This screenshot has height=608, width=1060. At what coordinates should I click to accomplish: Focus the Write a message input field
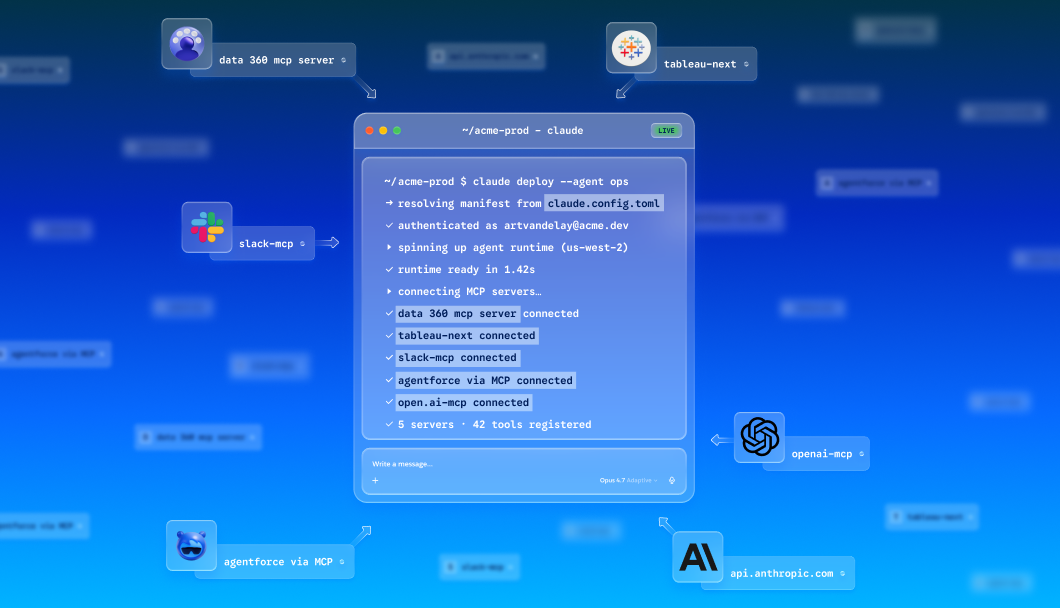524,471
